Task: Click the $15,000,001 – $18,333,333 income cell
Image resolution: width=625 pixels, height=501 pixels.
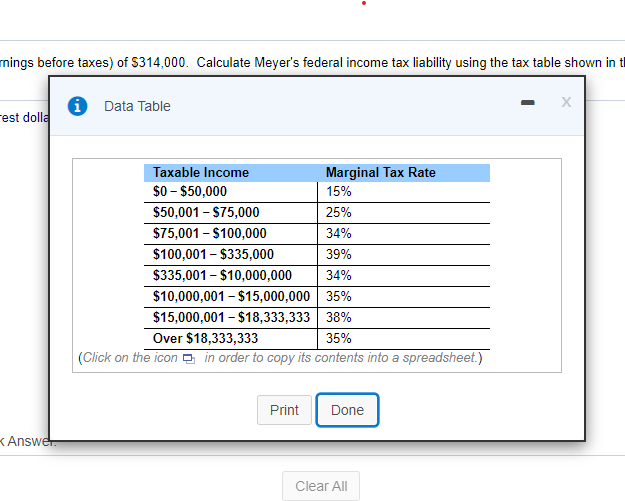Action: 231,318
